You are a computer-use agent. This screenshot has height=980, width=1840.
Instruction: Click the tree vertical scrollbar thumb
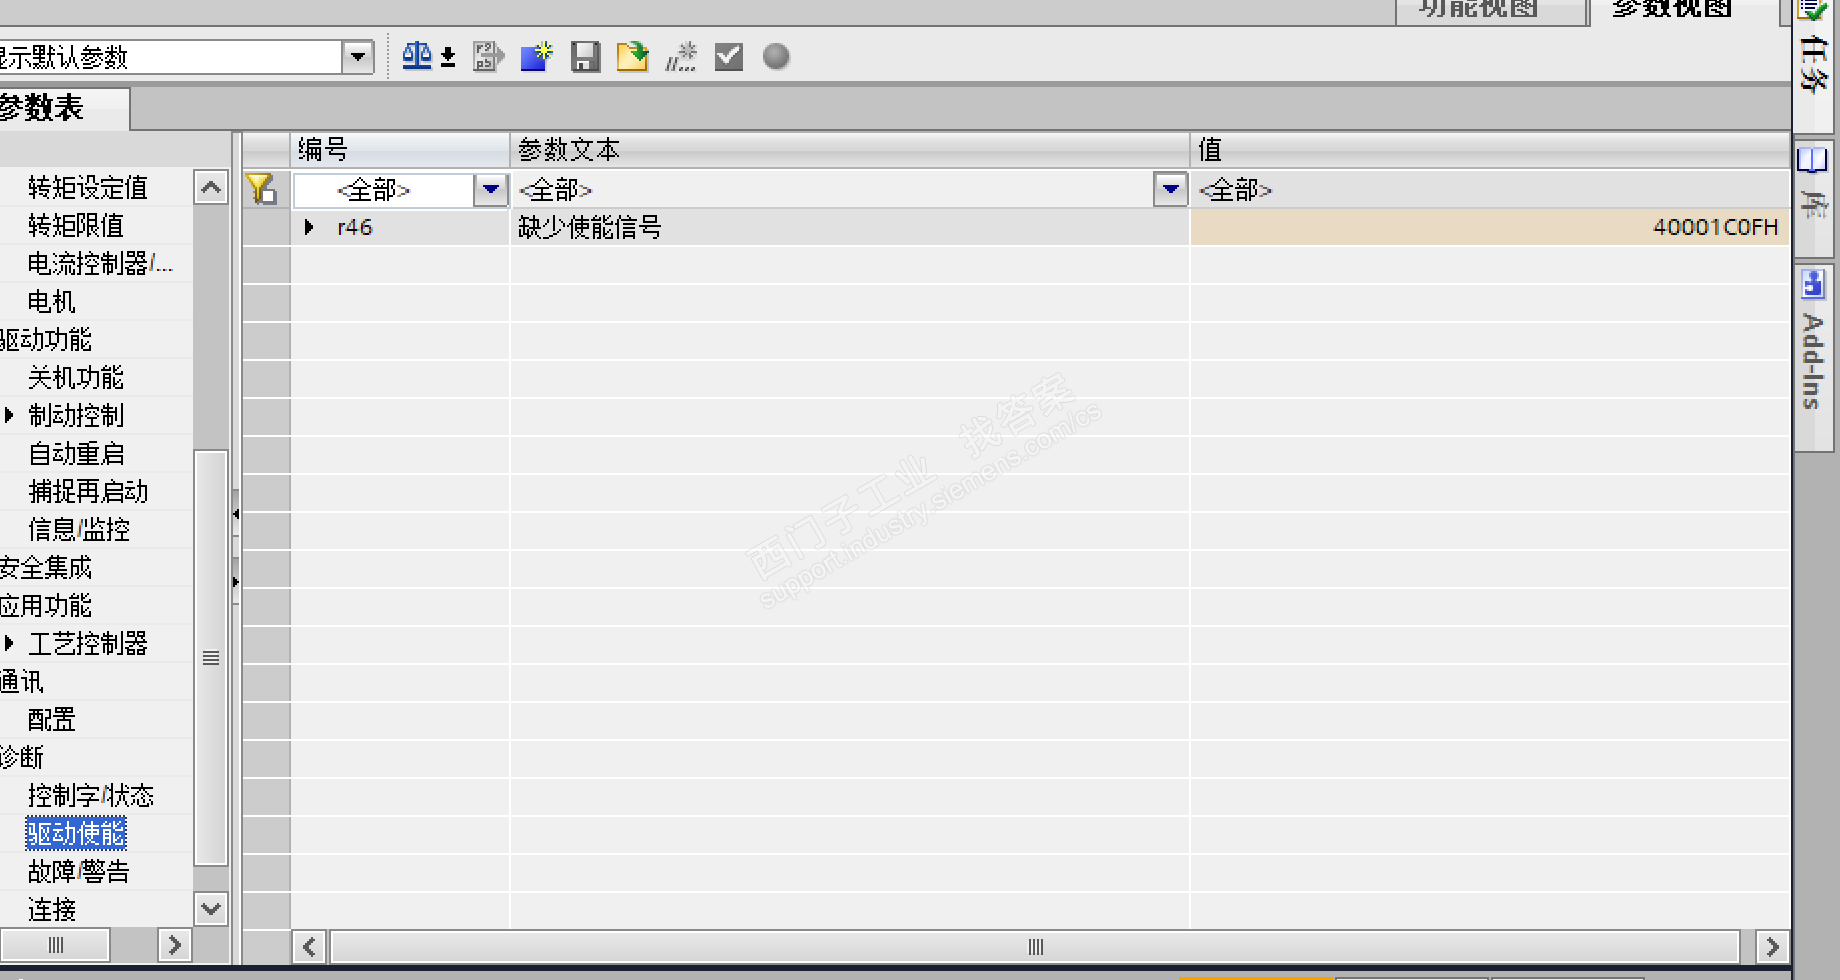[x=211, y=657]
